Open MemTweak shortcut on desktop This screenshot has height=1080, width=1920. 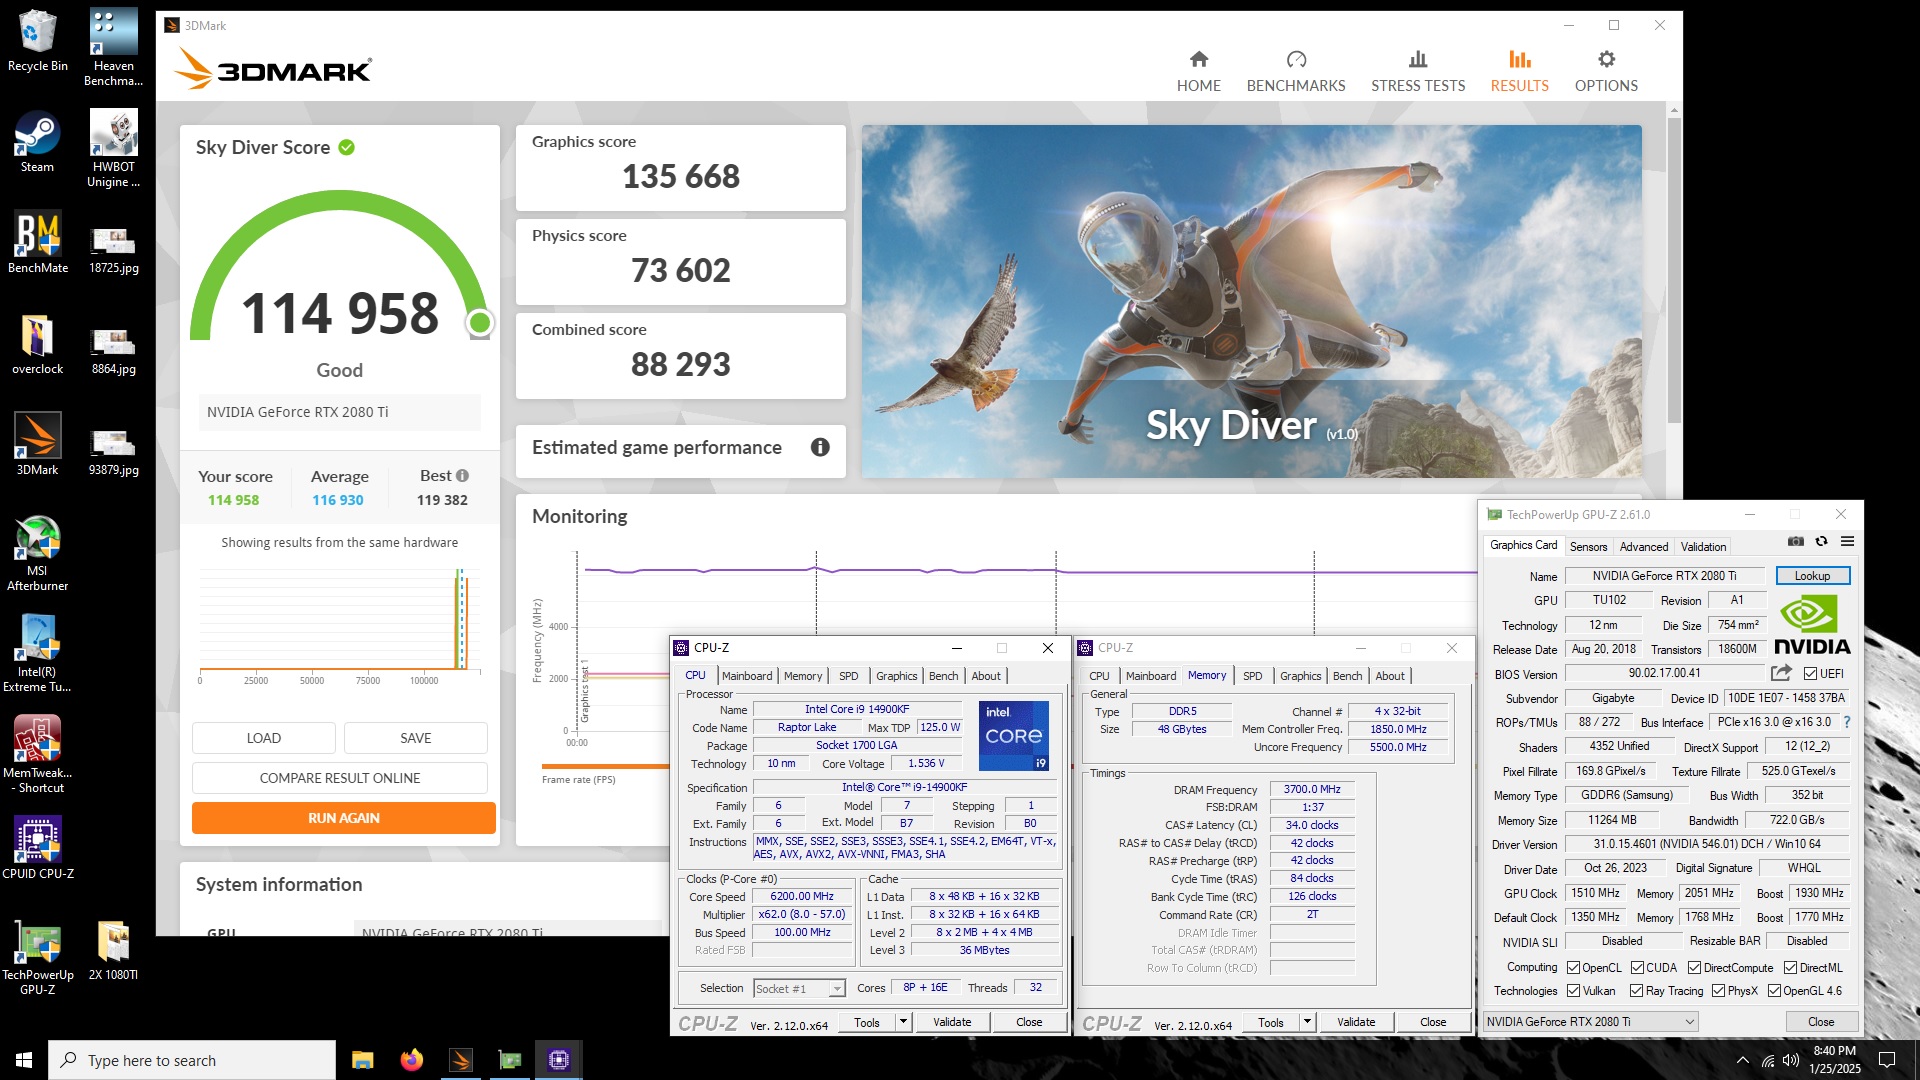38,754
